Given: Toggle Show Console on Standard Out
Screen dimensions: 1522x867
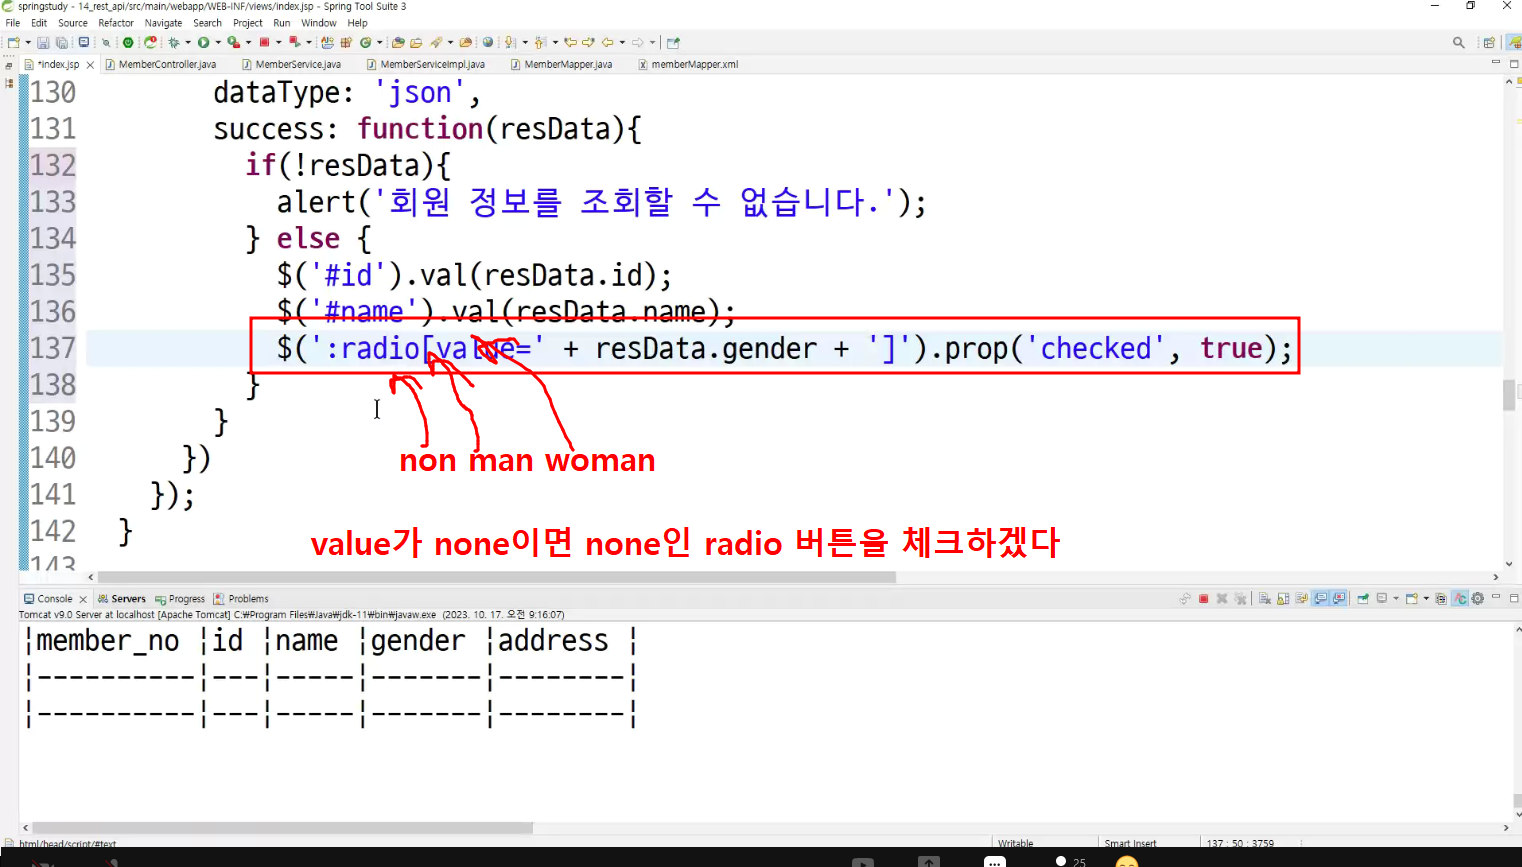Looking at the screenshot, I should pyautogui.click(x=1320, y=598).
